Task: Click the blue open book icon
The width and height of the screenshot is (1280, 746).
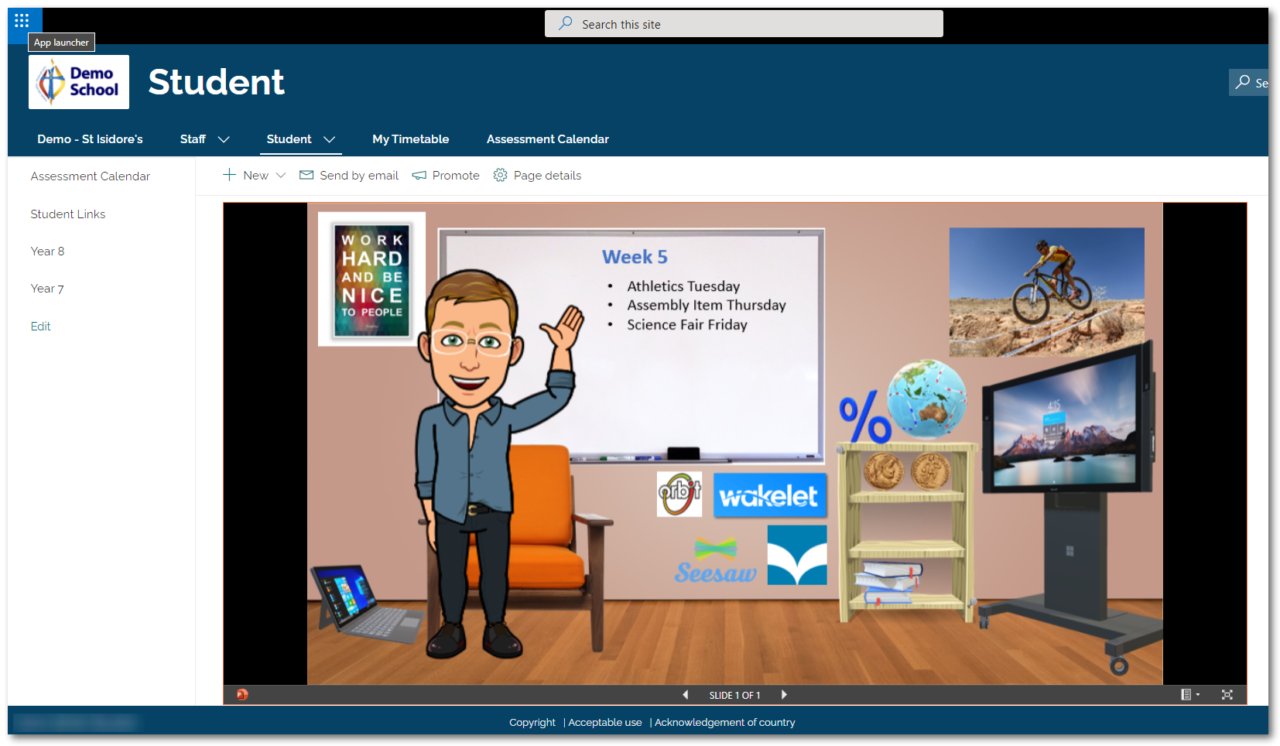Action: 797,555
